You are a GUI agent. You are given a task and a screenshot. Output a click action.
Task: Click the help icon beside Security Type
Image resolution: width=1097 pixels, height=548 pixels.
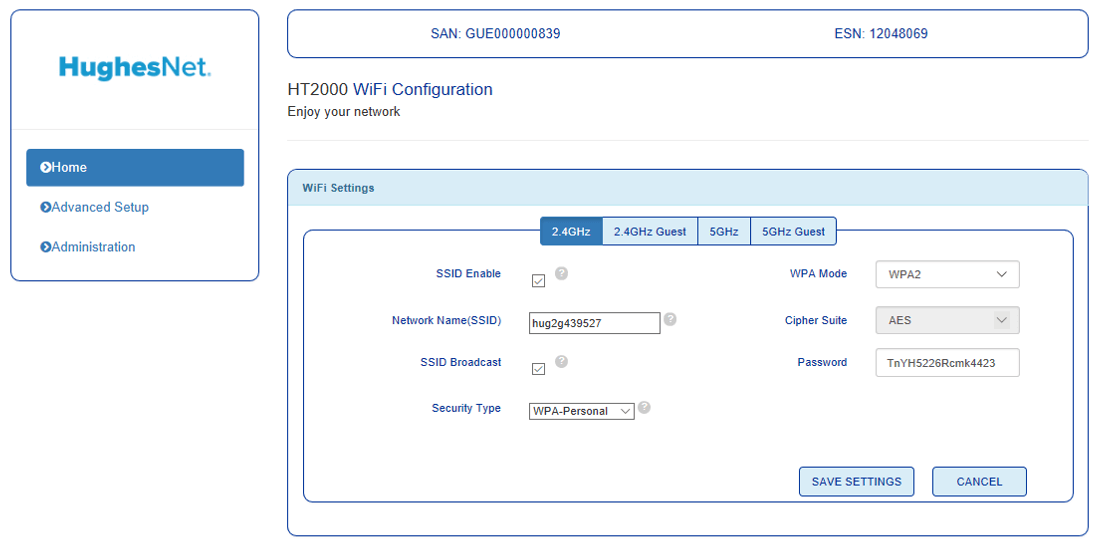tap(644, 407)
